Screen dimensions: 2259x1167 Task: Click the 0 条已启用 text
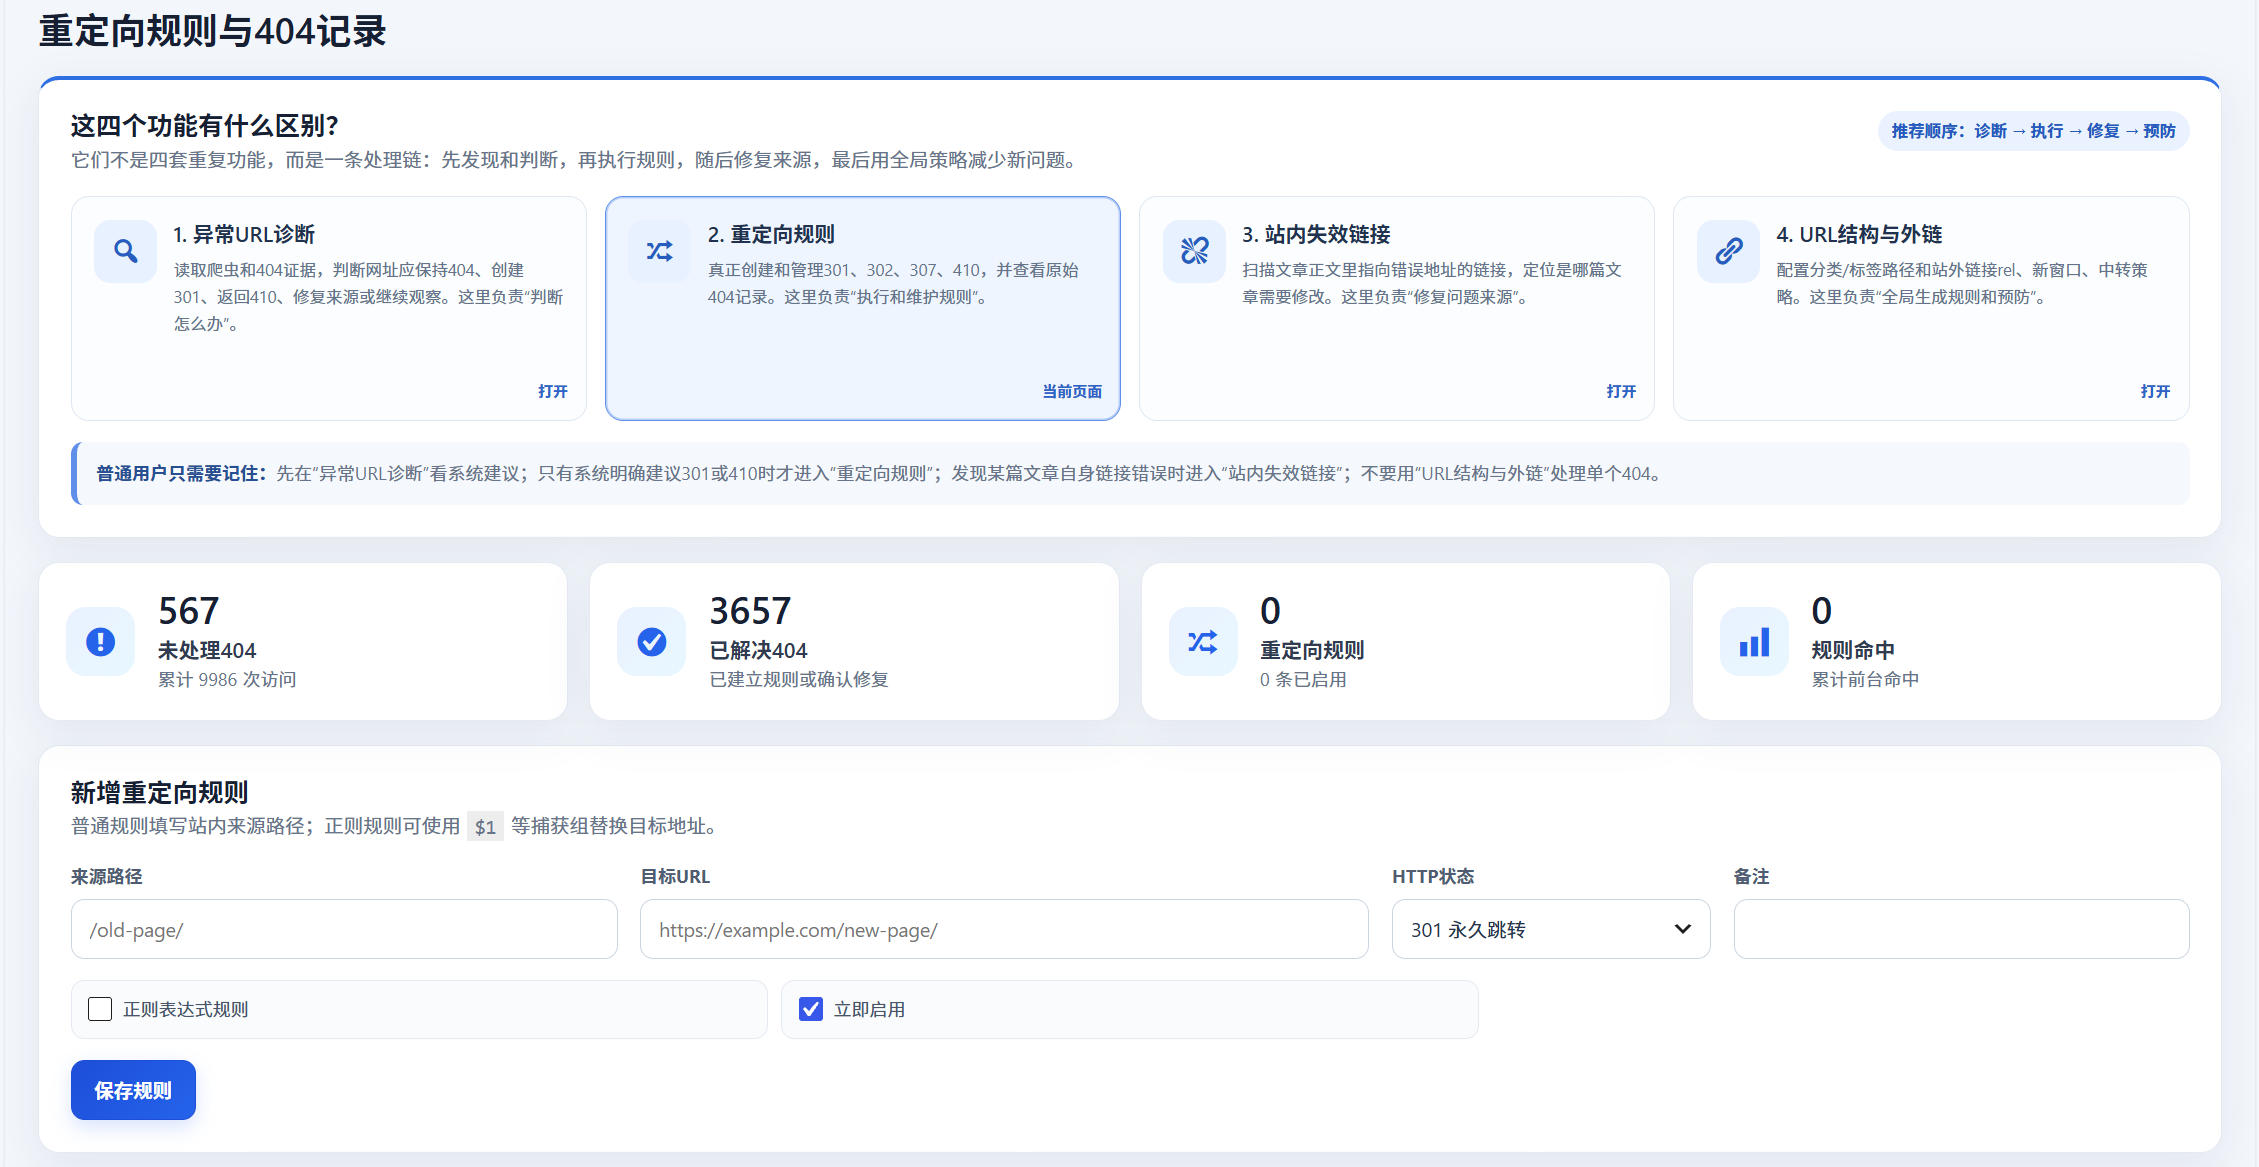click(1303, 679)
